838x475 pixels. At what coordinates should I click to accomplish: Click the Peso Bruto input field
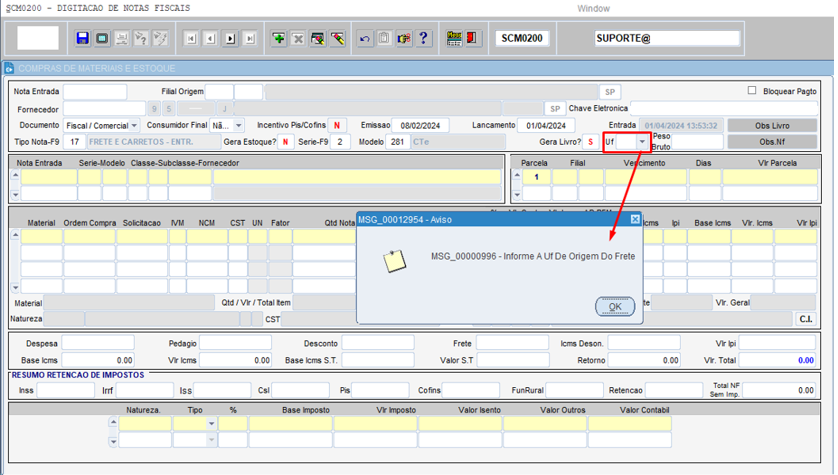(697, 142)
